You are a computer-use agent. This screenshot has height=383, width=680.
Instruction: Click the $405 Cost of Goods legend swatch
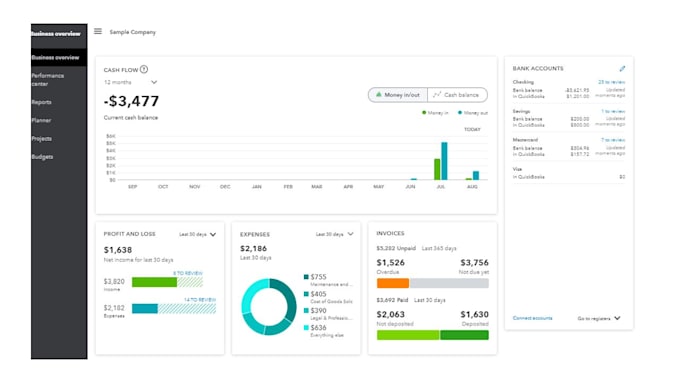(x=306, y=294)
